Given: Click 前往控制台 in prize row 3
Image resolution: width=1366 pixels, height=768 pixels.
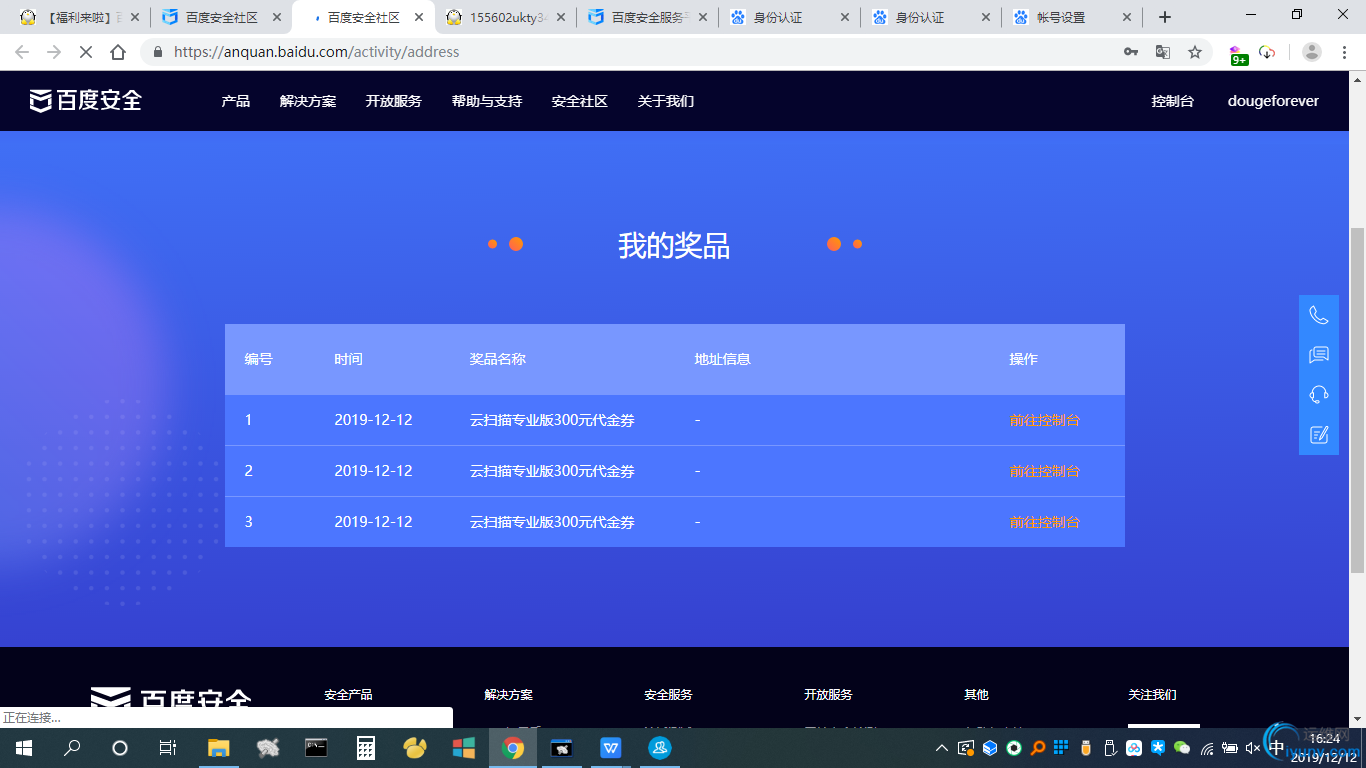Looking at the screenshot, I should 1045,522.
